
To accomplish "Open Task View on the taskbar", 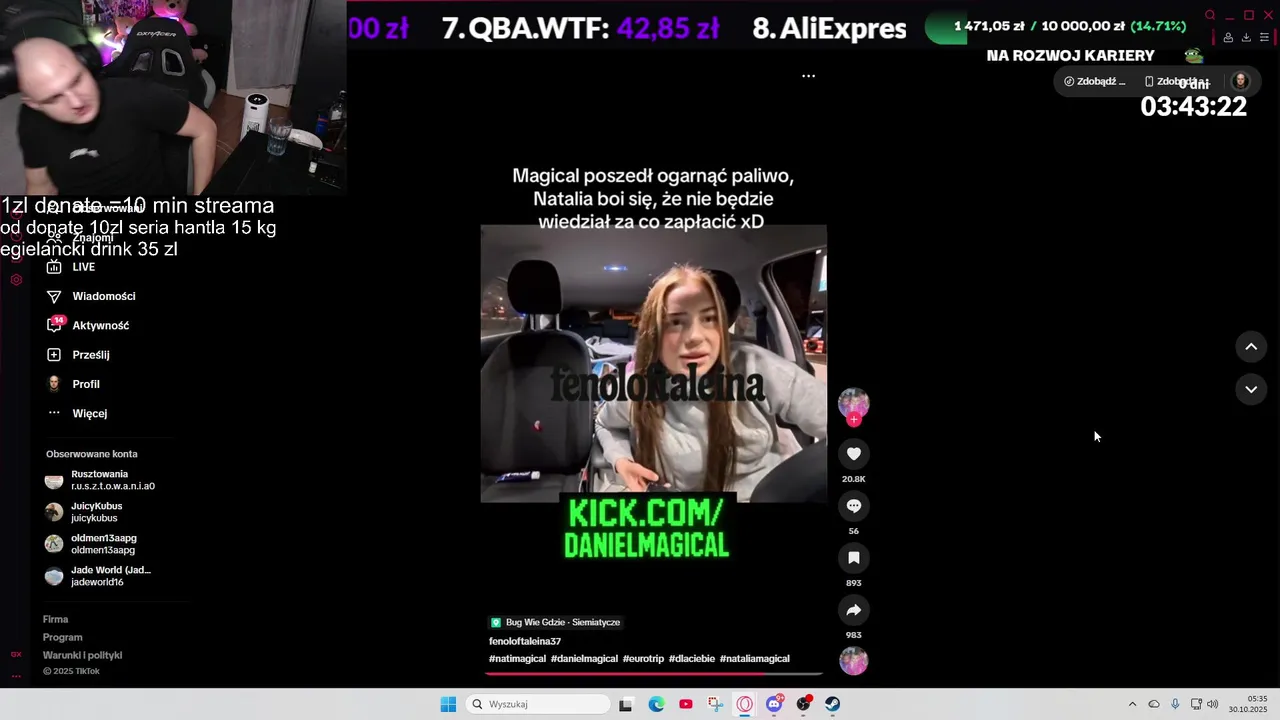I will pyautogui.click(x=626, y=704).
